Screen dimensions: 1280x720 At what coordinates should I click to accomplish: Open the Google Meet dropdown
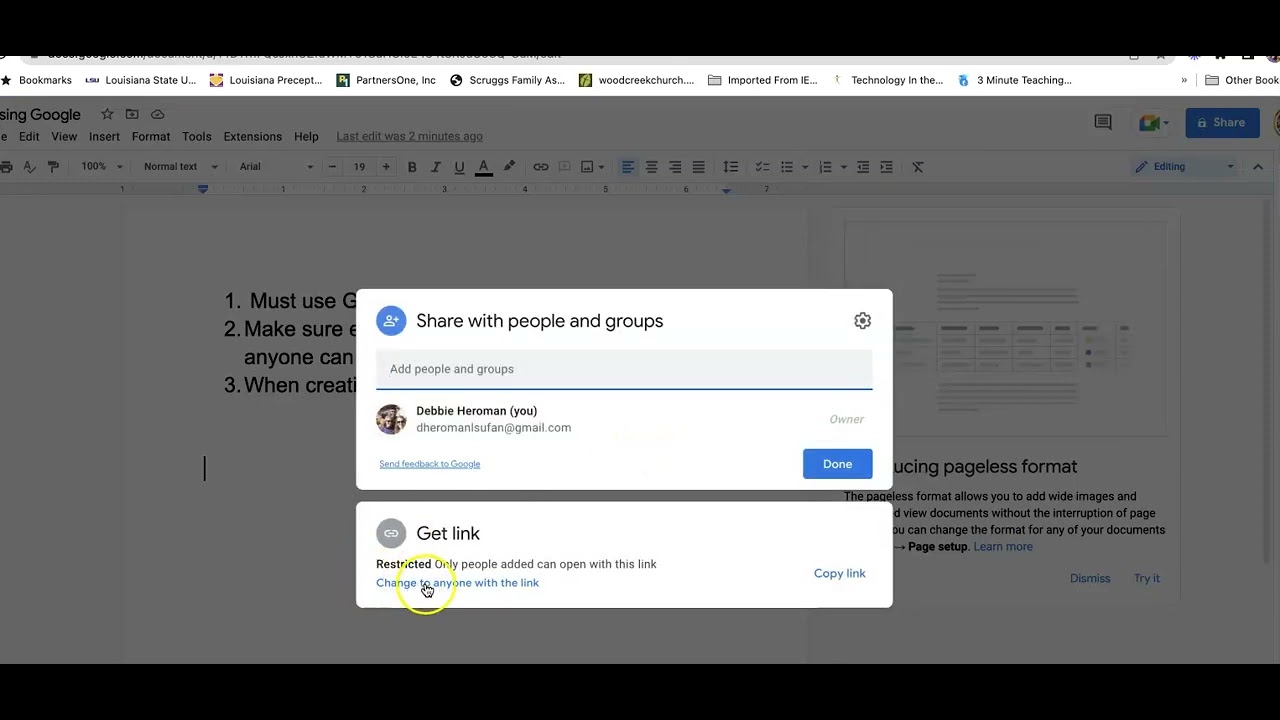point(1154,123)
